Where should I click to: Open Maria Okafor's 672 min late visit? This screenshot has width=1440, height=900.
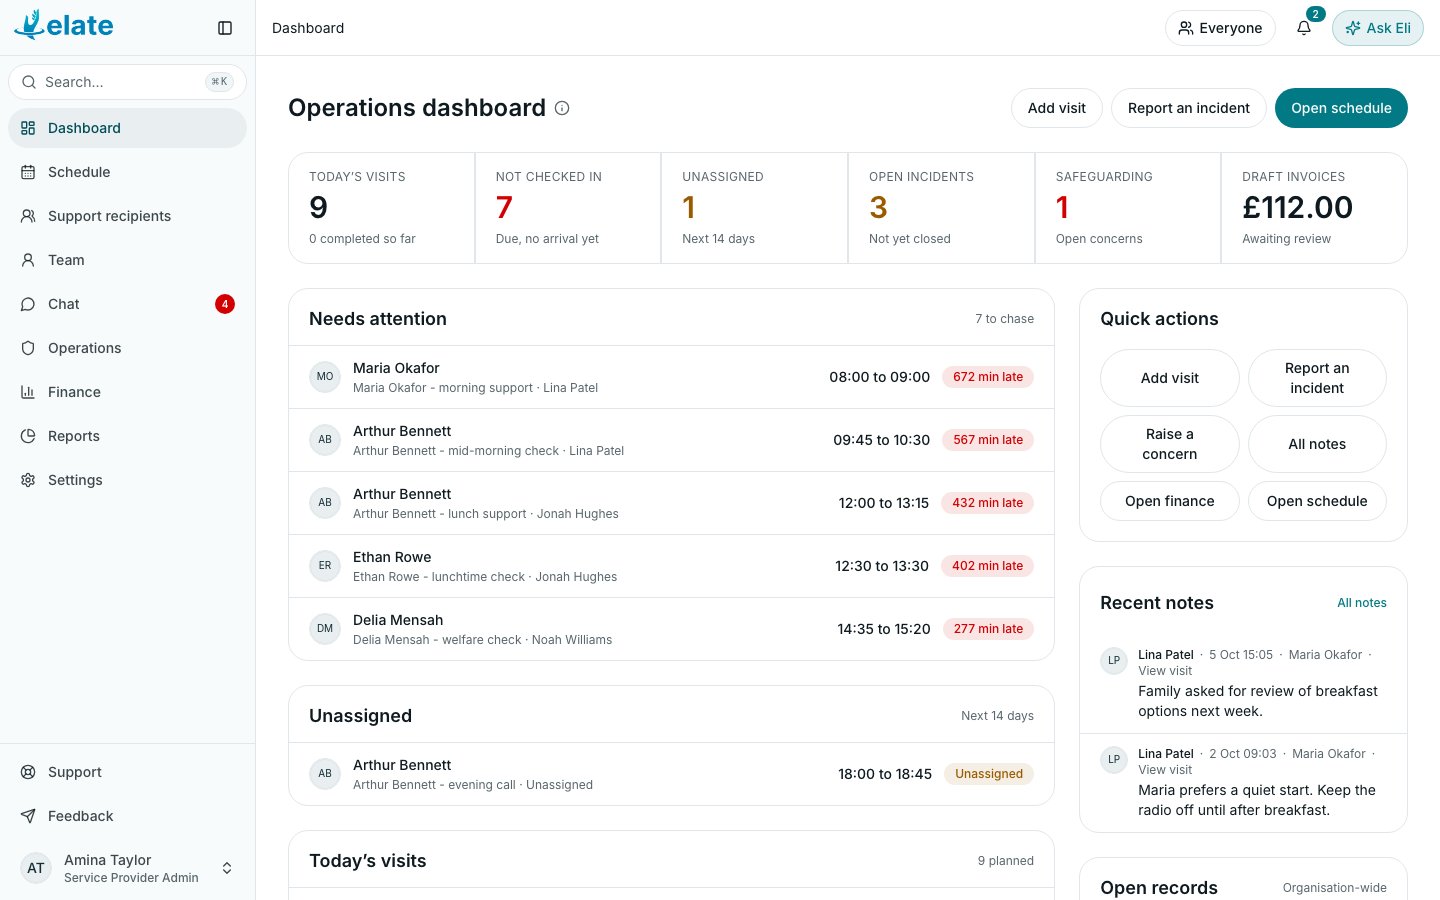point(671,377)
